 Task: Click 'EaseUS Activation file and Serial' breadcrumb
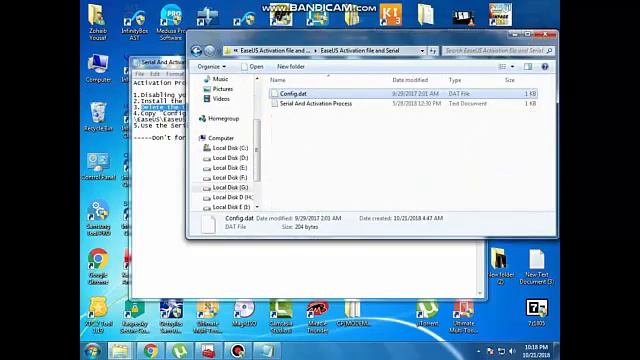[360, 51]
